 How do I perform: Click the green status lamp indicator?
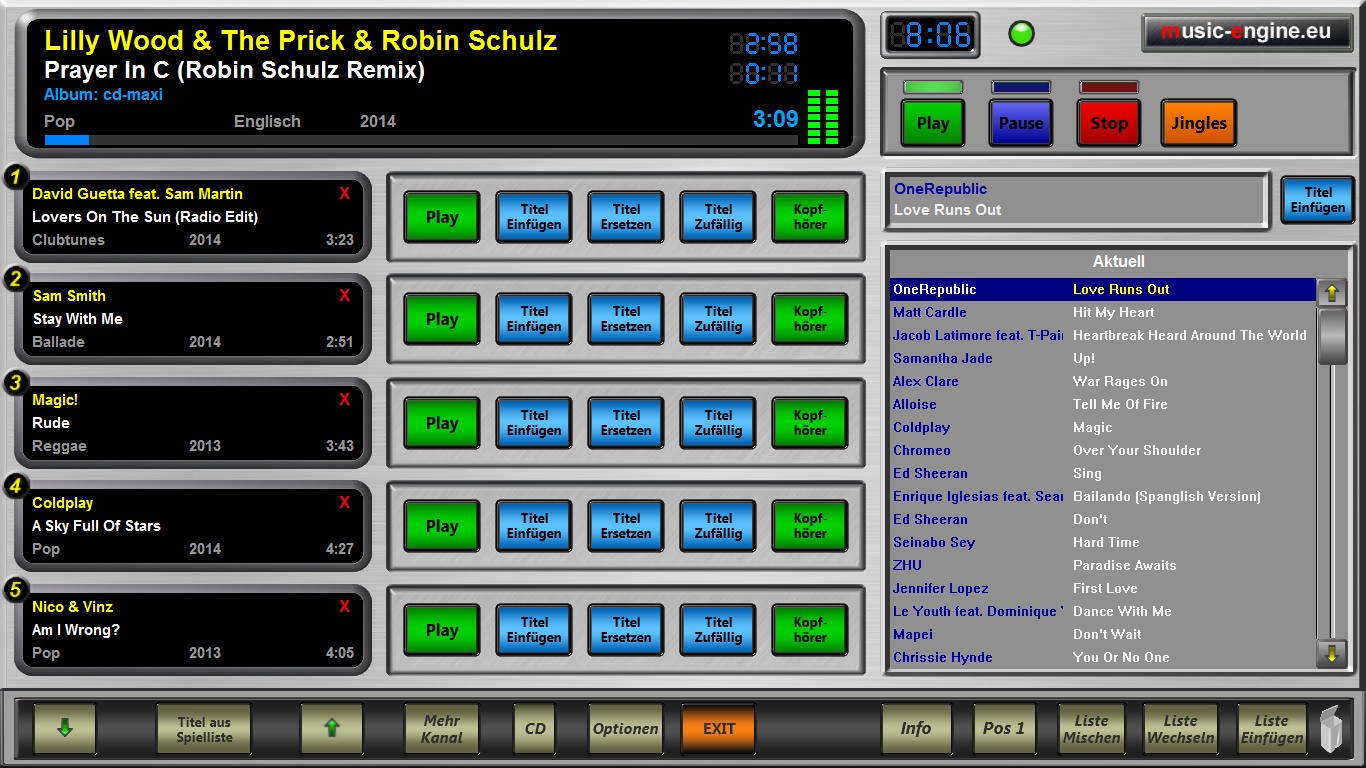click(1022, 33)
